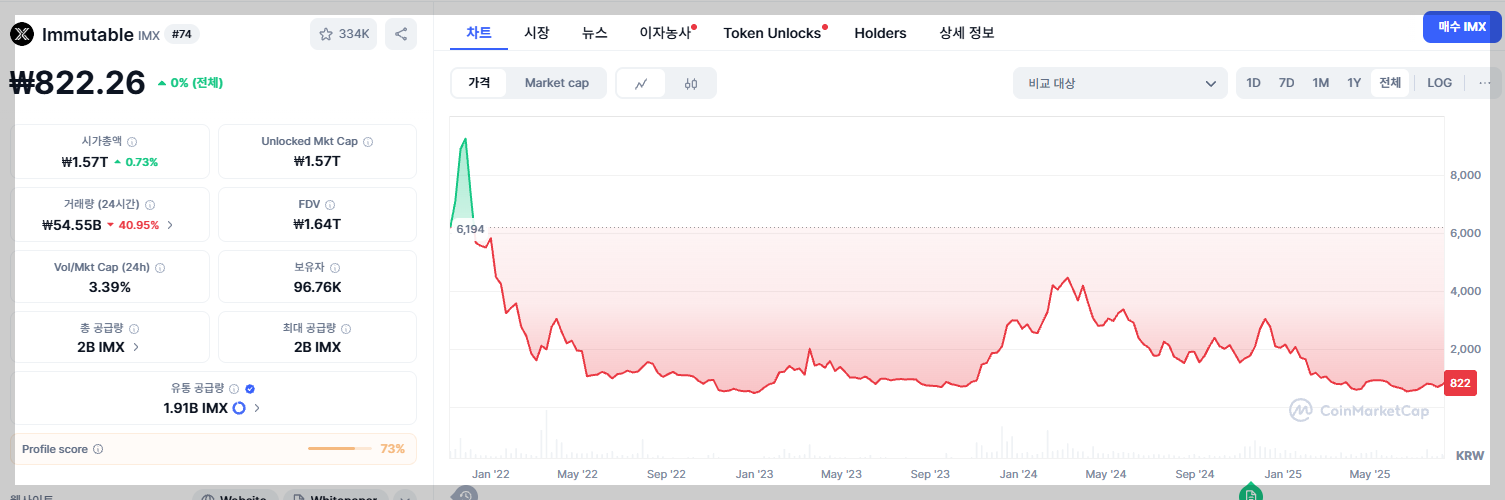Click the green document marker on timeline
The width and height of the screenshot is (1505, 500).
tap(1250, 495)
